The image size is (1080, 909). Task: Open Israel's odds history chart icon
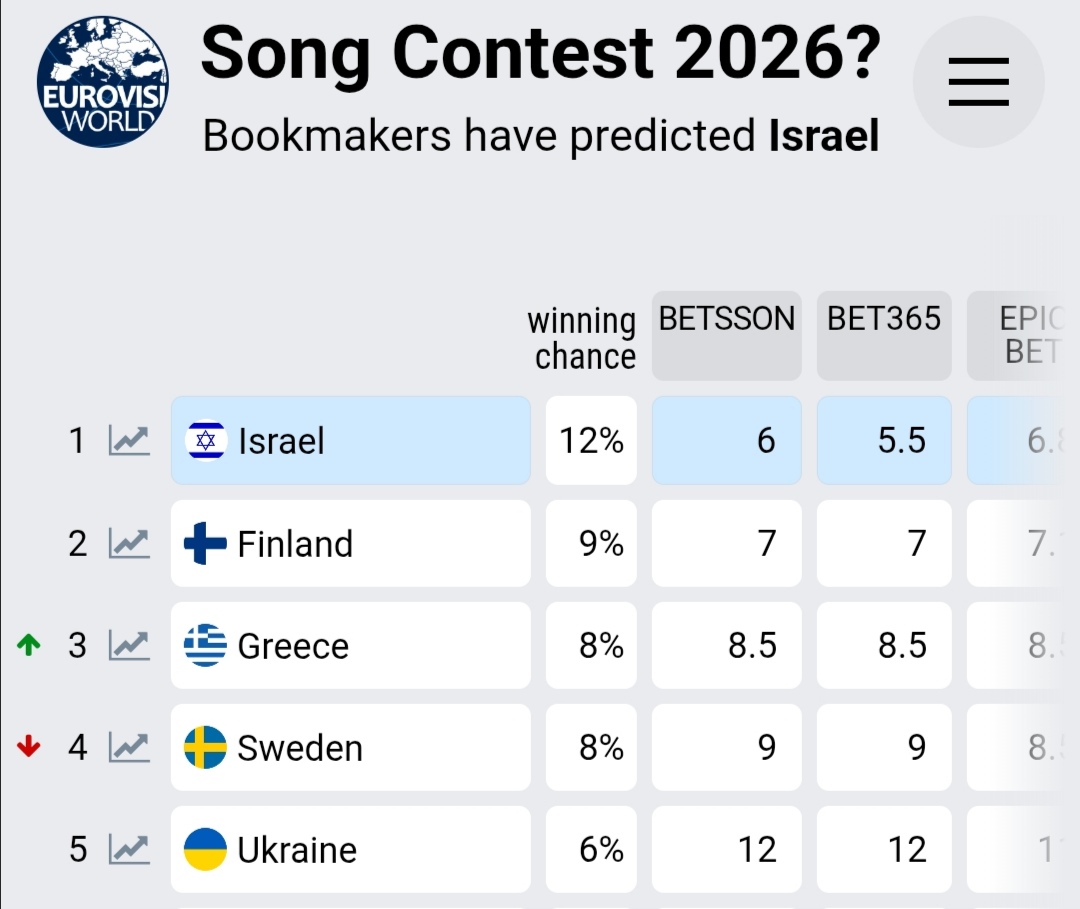coord(129,440)
